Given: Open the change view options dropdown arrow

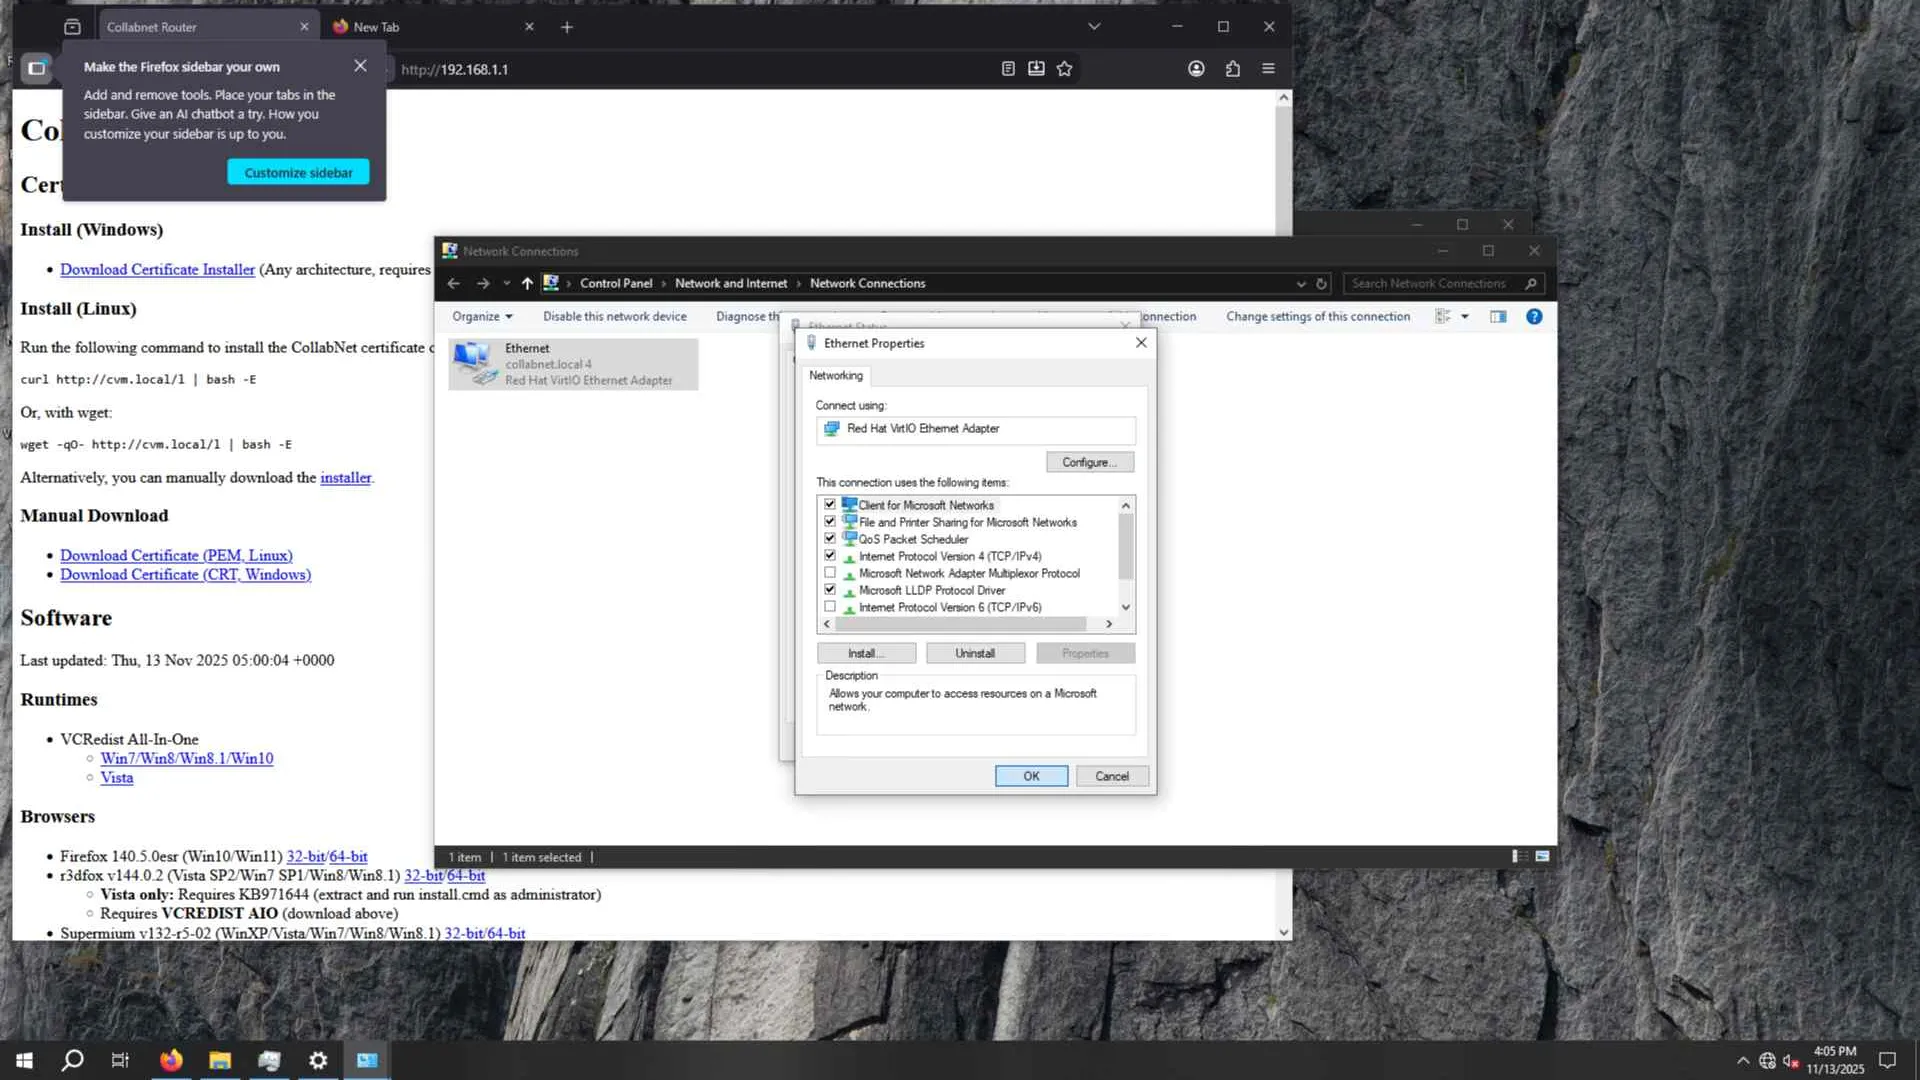Looking at the screenshot, I should 1465,317.
